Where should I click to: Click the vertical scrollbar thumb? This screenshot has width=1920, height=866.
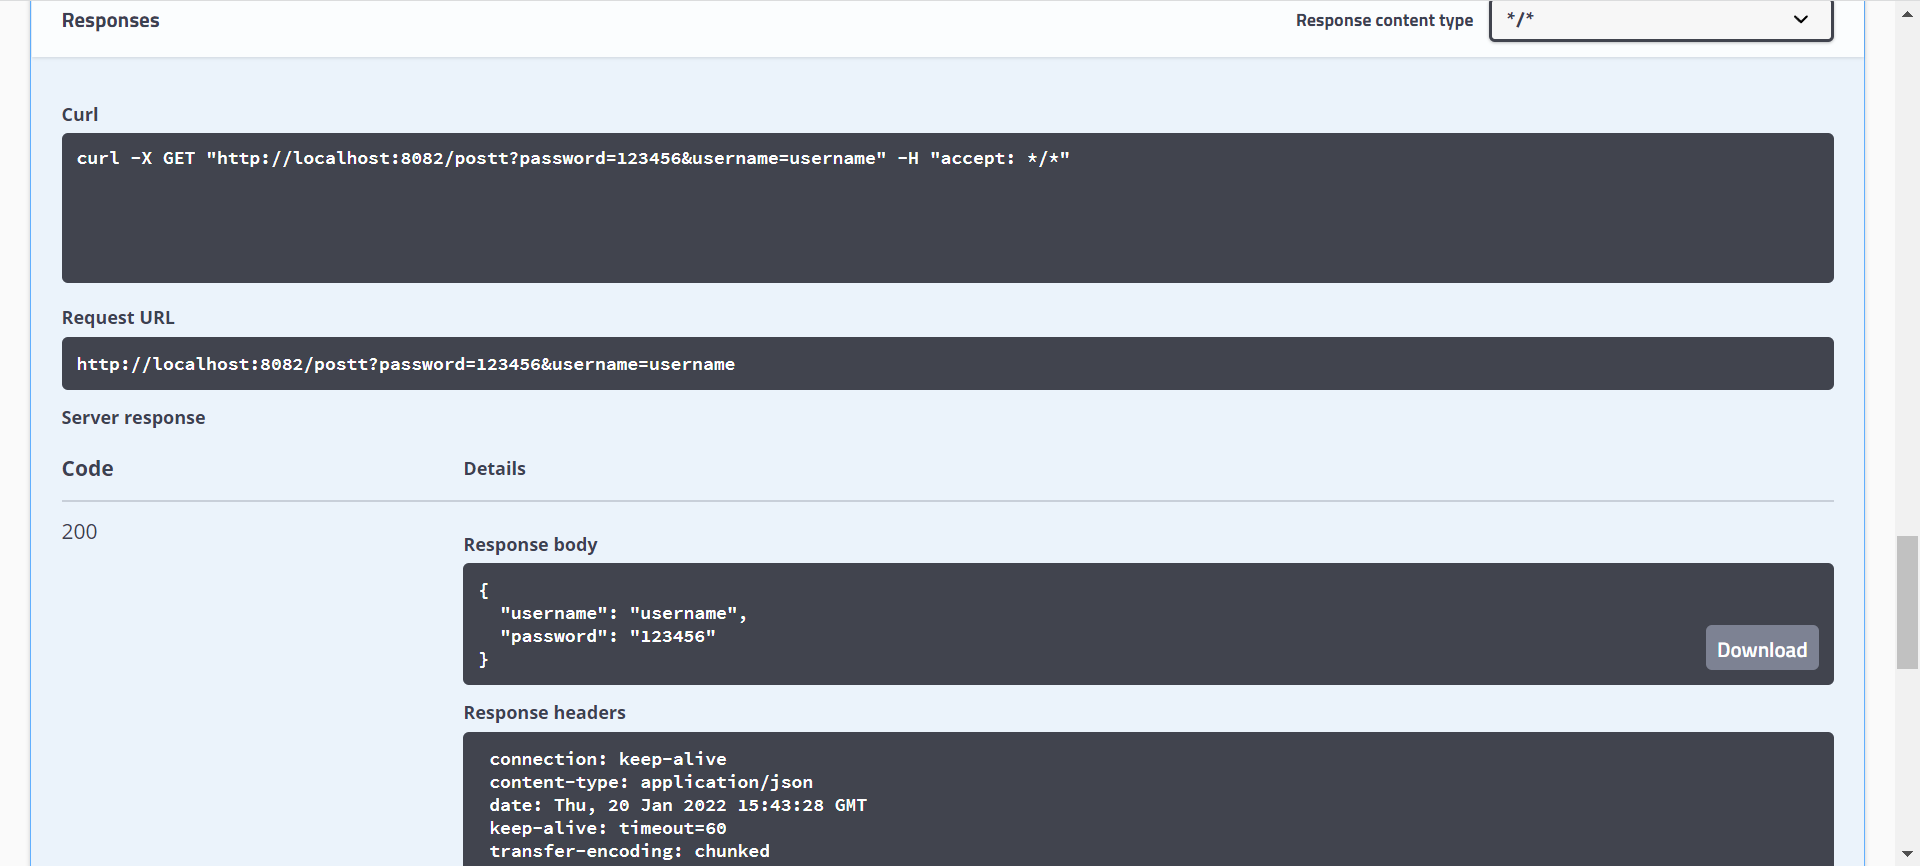(1907, 602)
